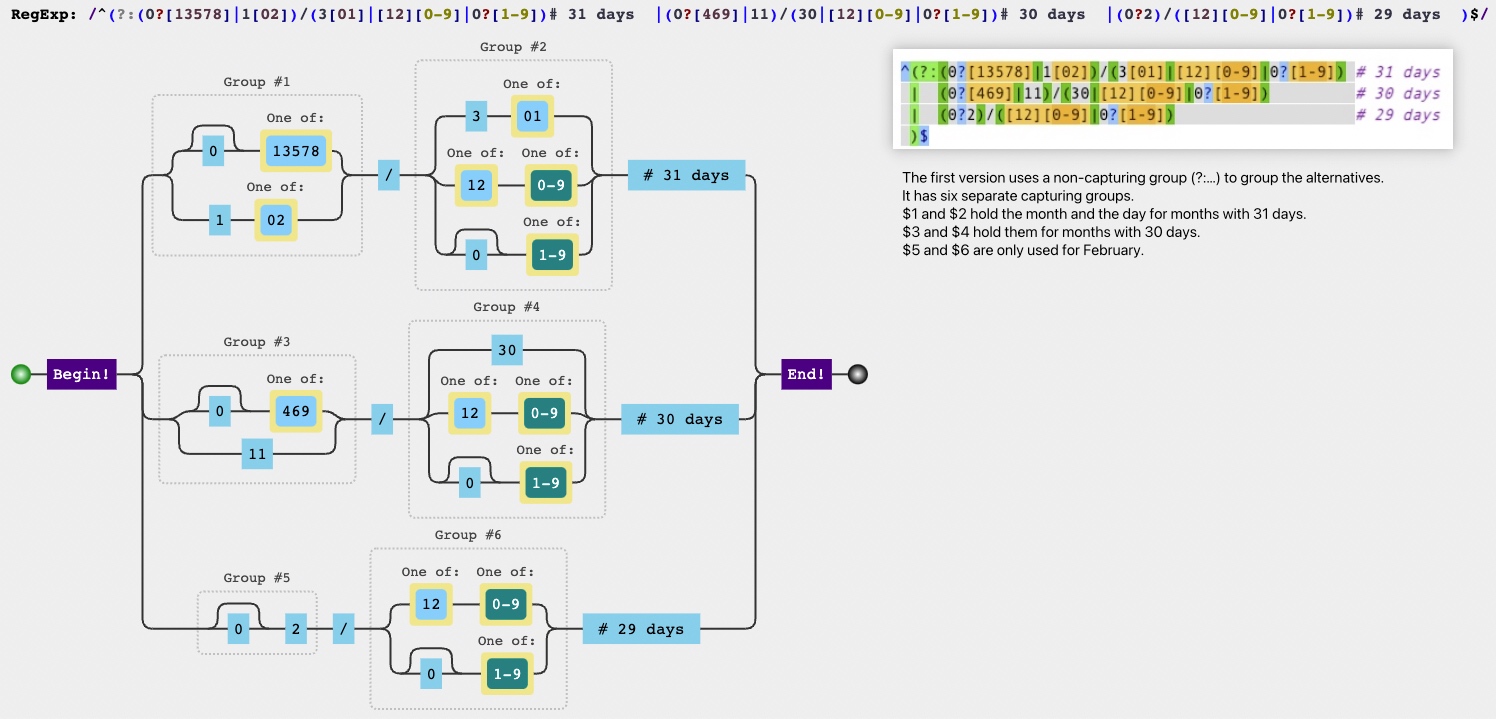Click the green start circle
This screenshot has width=1496, height=719.
pyautogui.click(x=21, y=375)
